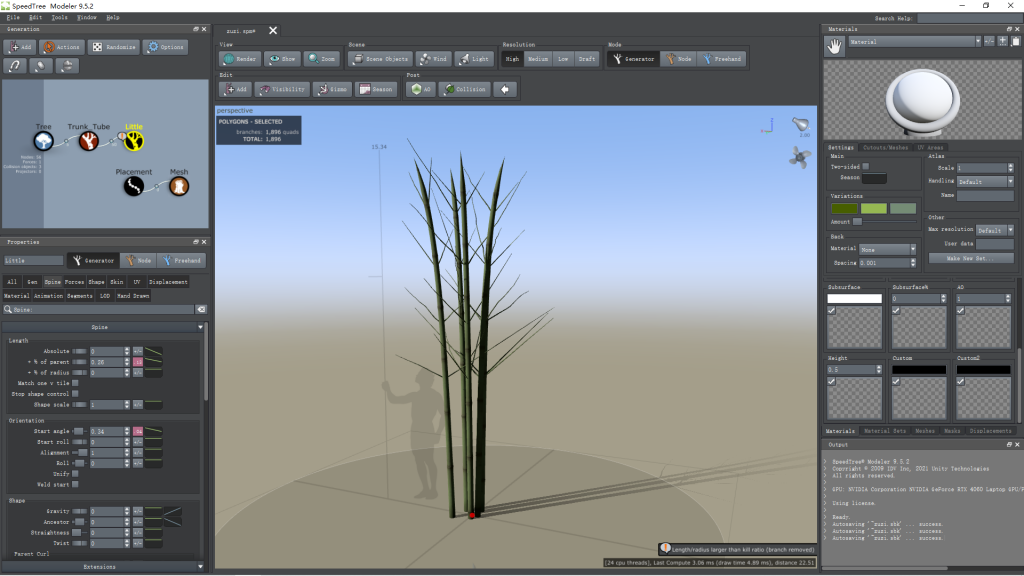Click Add in the Edit toolbar group

pyautogui.click(x=235, y=89)
